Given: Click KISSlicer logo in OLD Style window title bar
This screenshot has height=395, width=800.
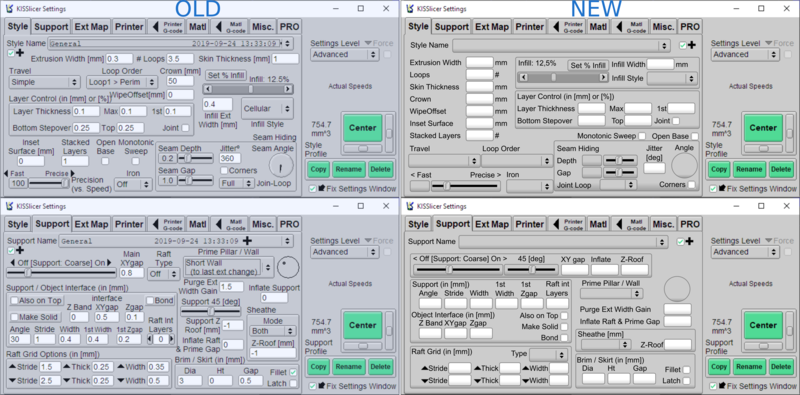Looking at the screenshot, I should [9, 9].
